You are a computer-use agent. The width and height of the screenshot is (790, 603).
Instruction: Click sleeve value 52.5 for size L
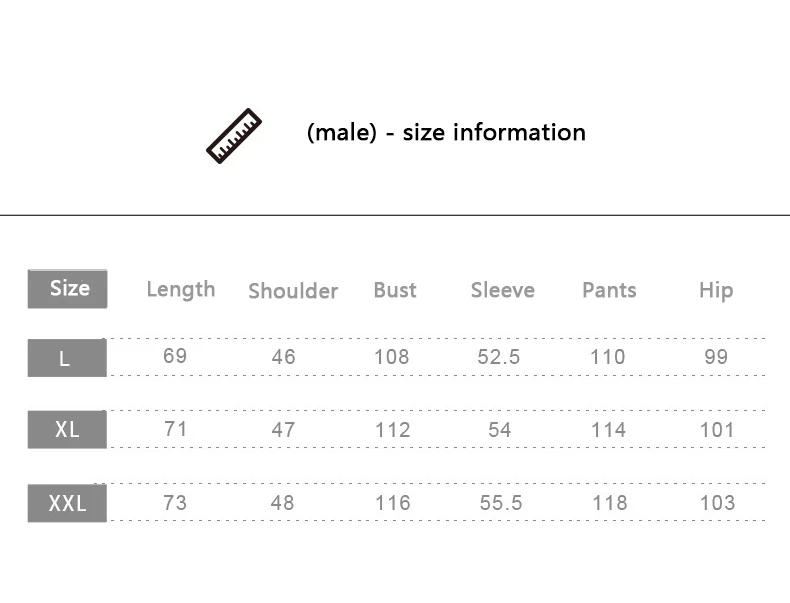tap(499, 357)
